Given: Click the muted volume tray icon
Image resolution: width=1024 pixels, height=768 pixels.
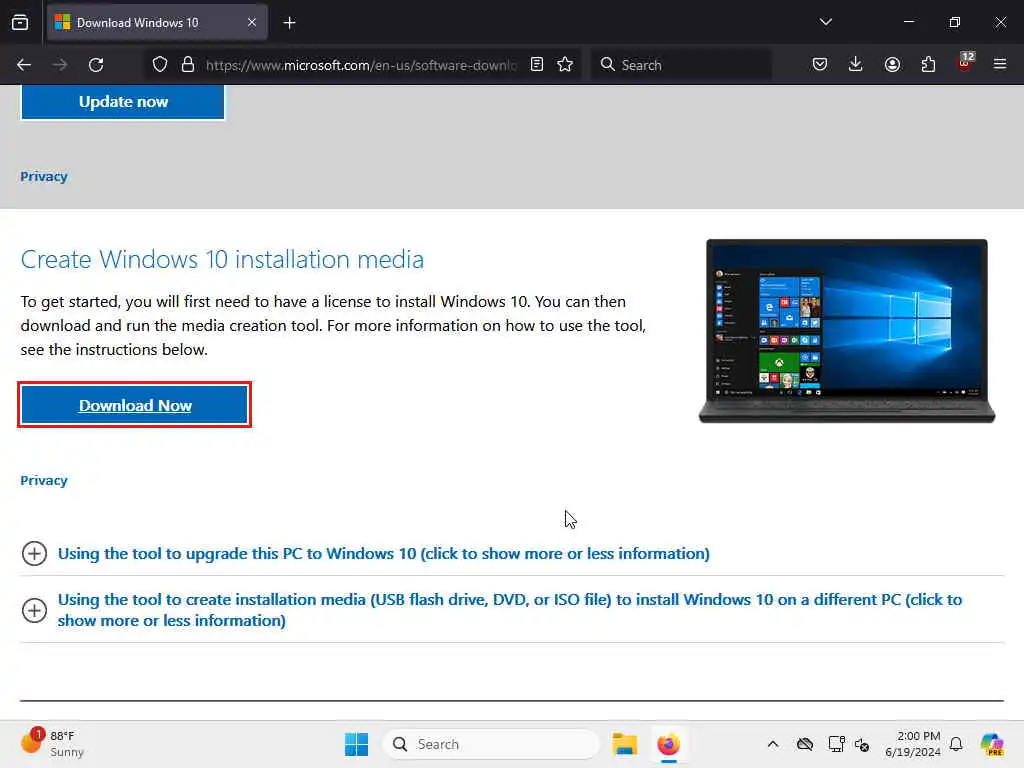Looking at the screenshot, I should click(x=861, y=744).
